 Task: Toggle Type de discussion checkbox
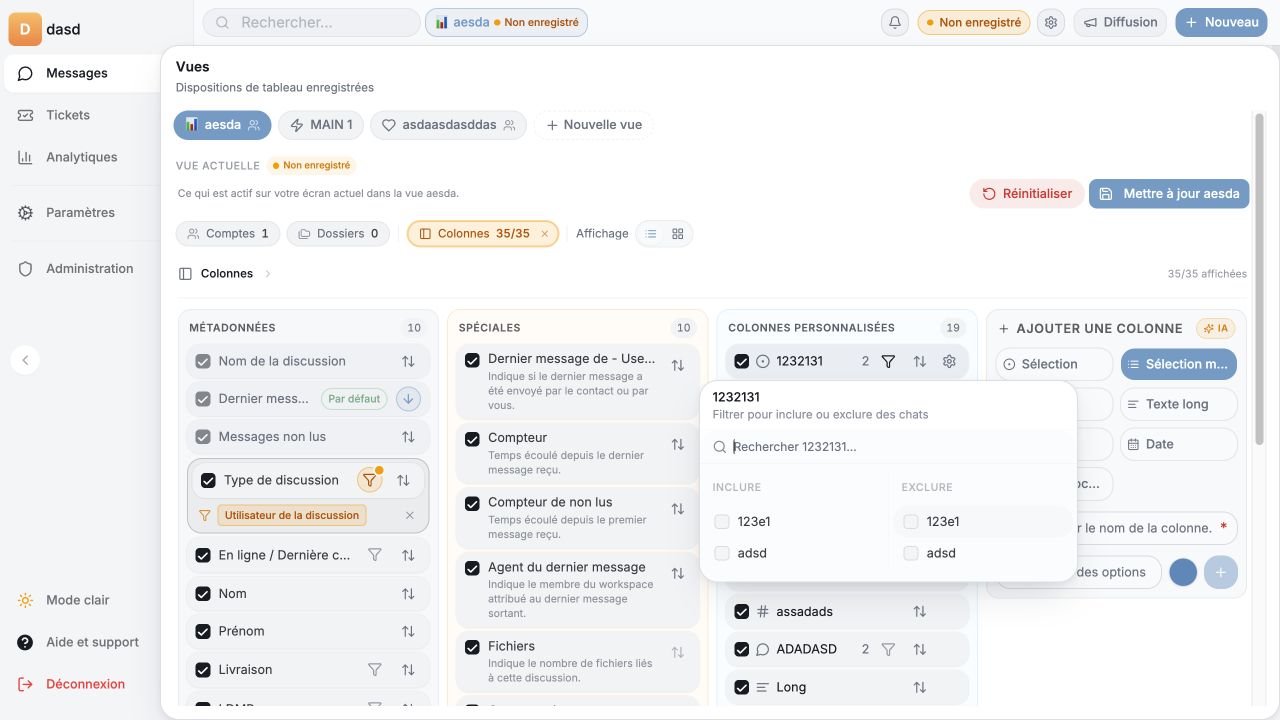point(208,480)
